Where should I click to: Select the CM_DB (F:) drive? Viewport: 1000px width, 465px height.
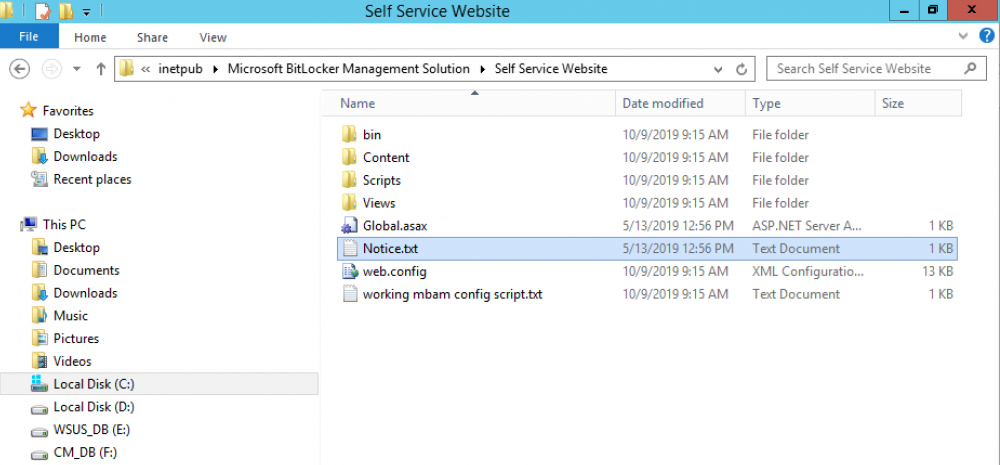pyautogui.click(x=85, y=453)
